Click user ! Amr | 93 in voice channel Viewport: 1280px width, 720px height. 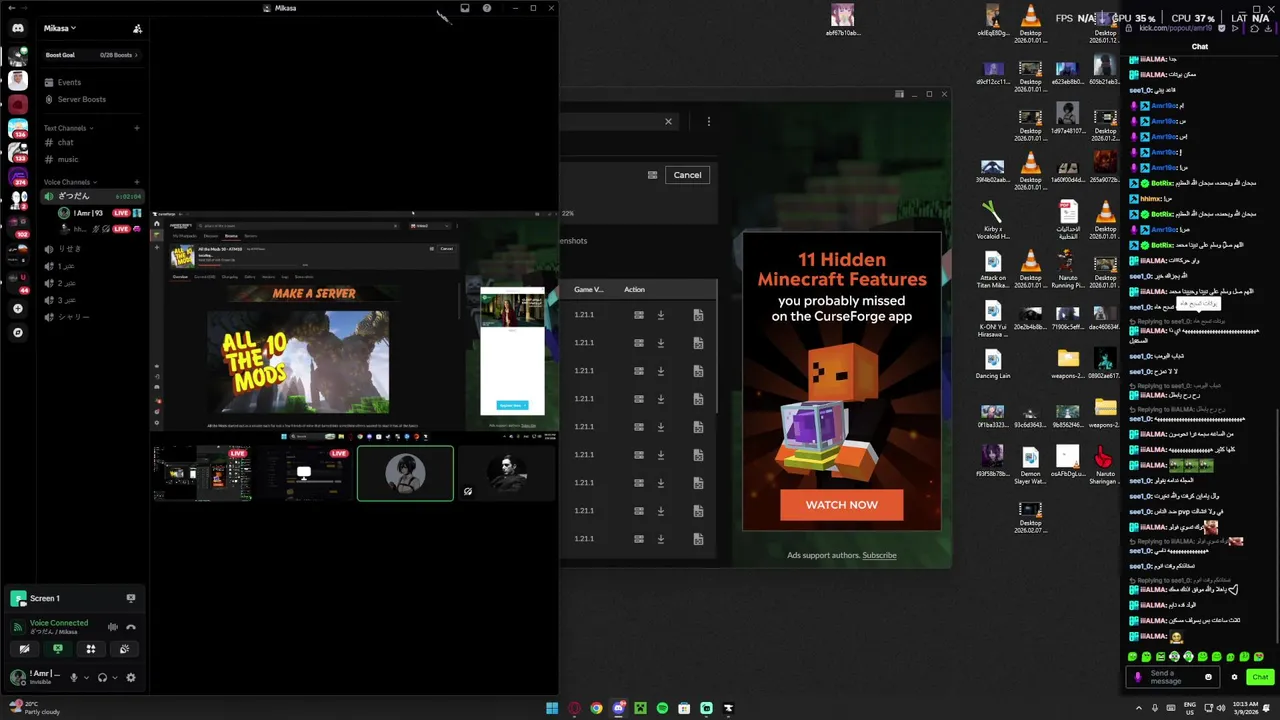click(88, 213)
